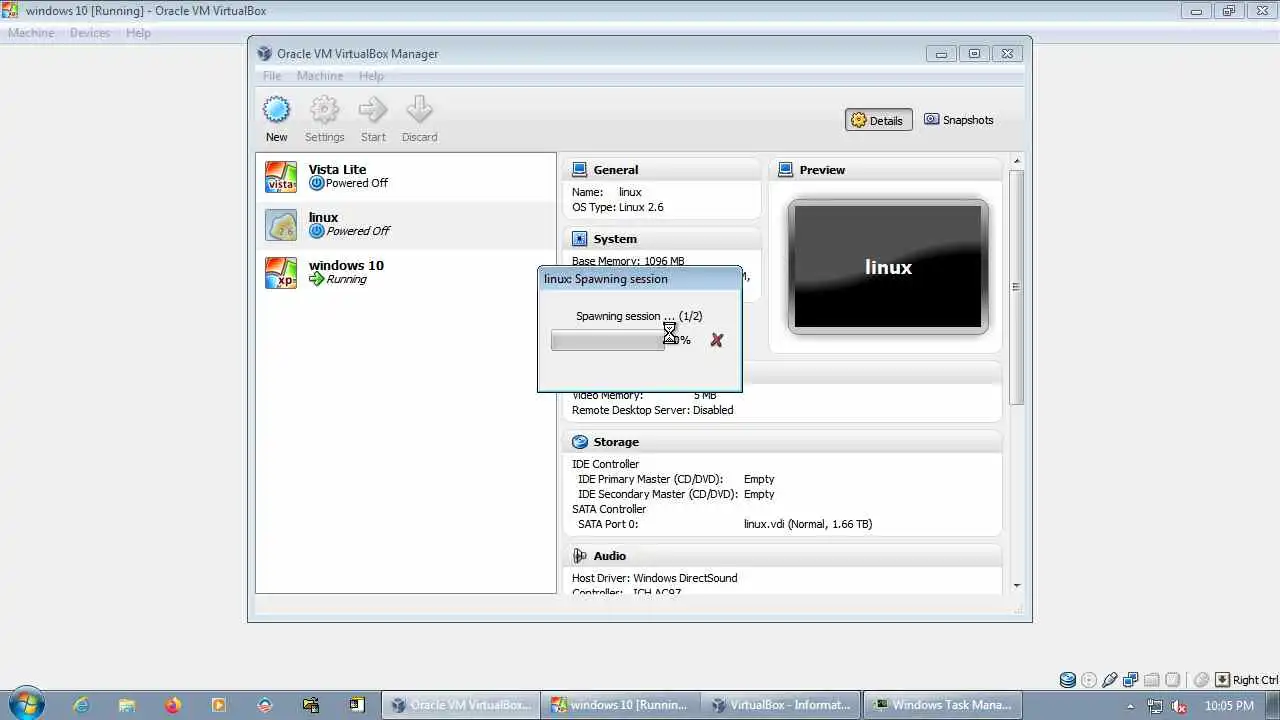The image size is (1280, 720).
Task: Click the details pane scrollbar thumb
Action: tap(1017, 287)
